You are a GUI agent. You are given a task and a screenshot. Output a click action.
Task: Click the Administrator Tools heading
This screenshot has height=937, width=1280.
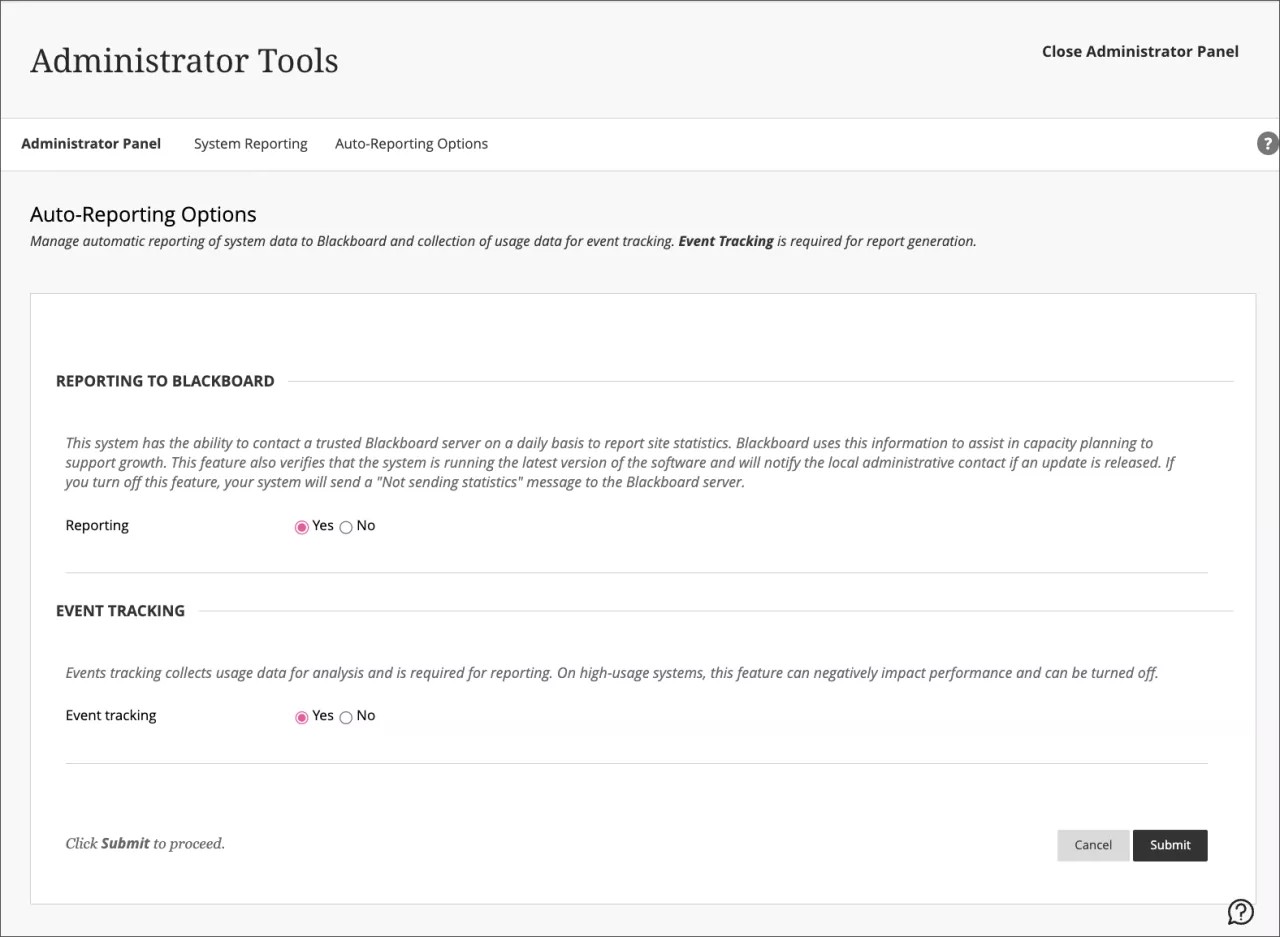[184, 60]
